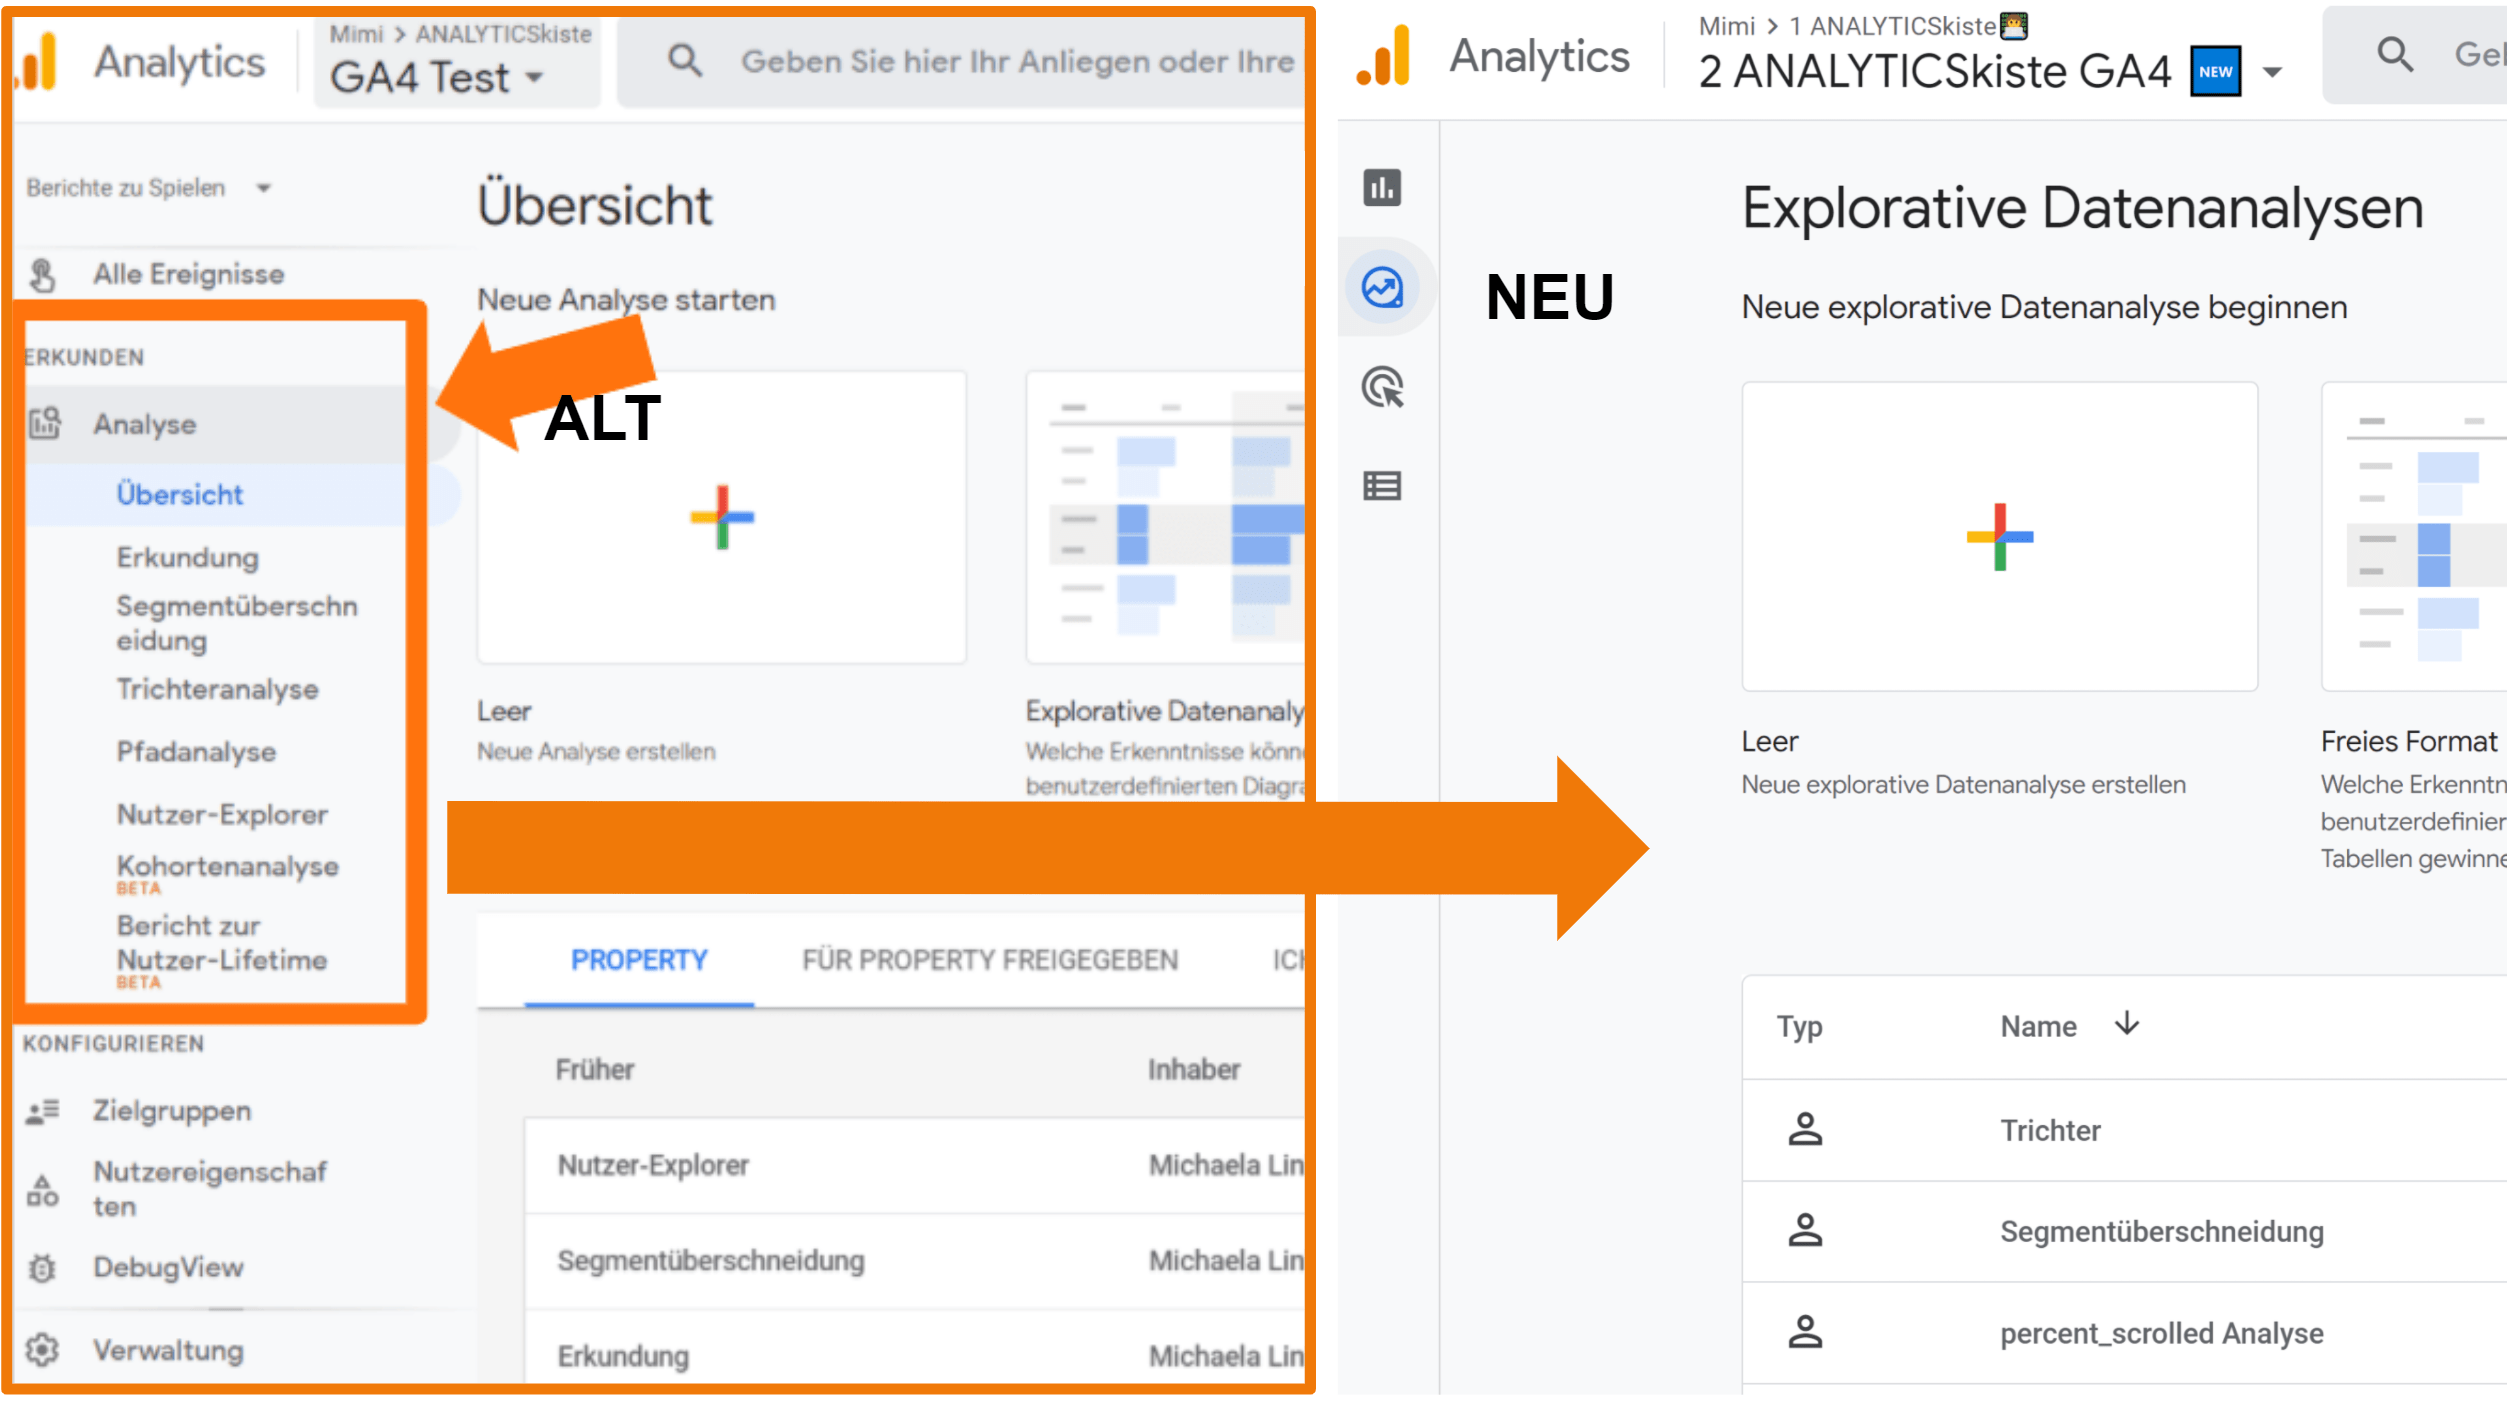
Task: Click the Nutzereigenschaften icon
Action: click(x=42, y=1190)
